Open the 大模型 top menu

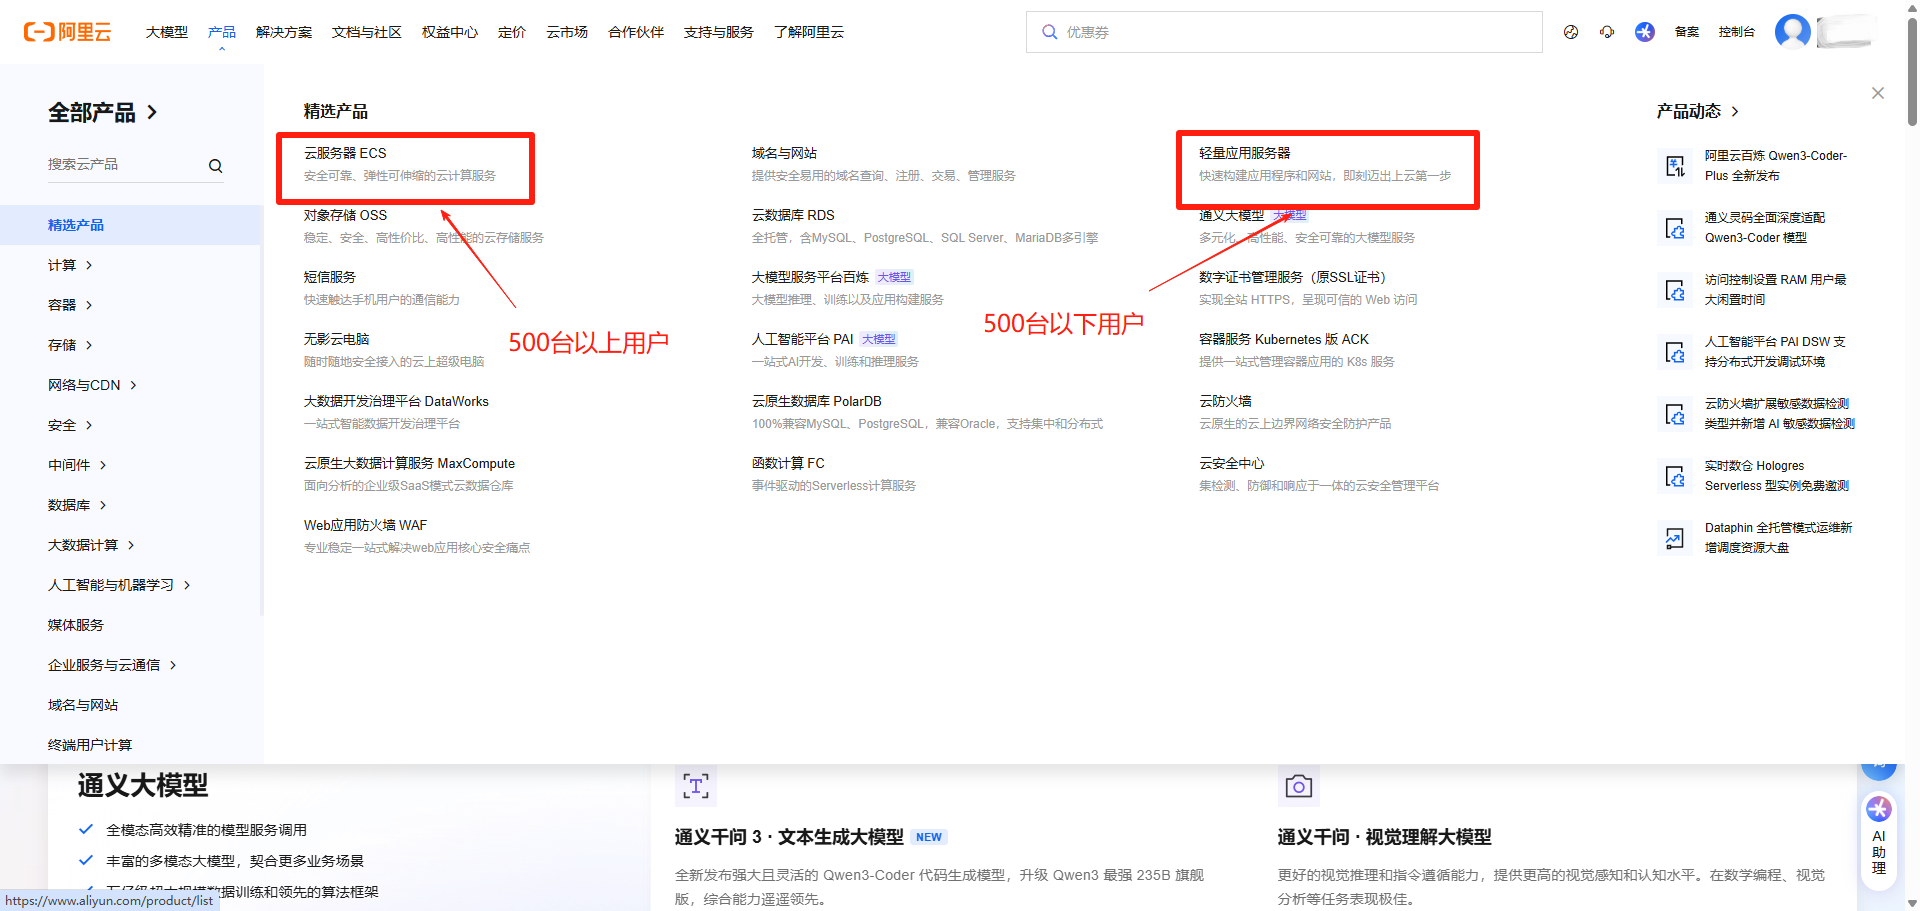167,32
